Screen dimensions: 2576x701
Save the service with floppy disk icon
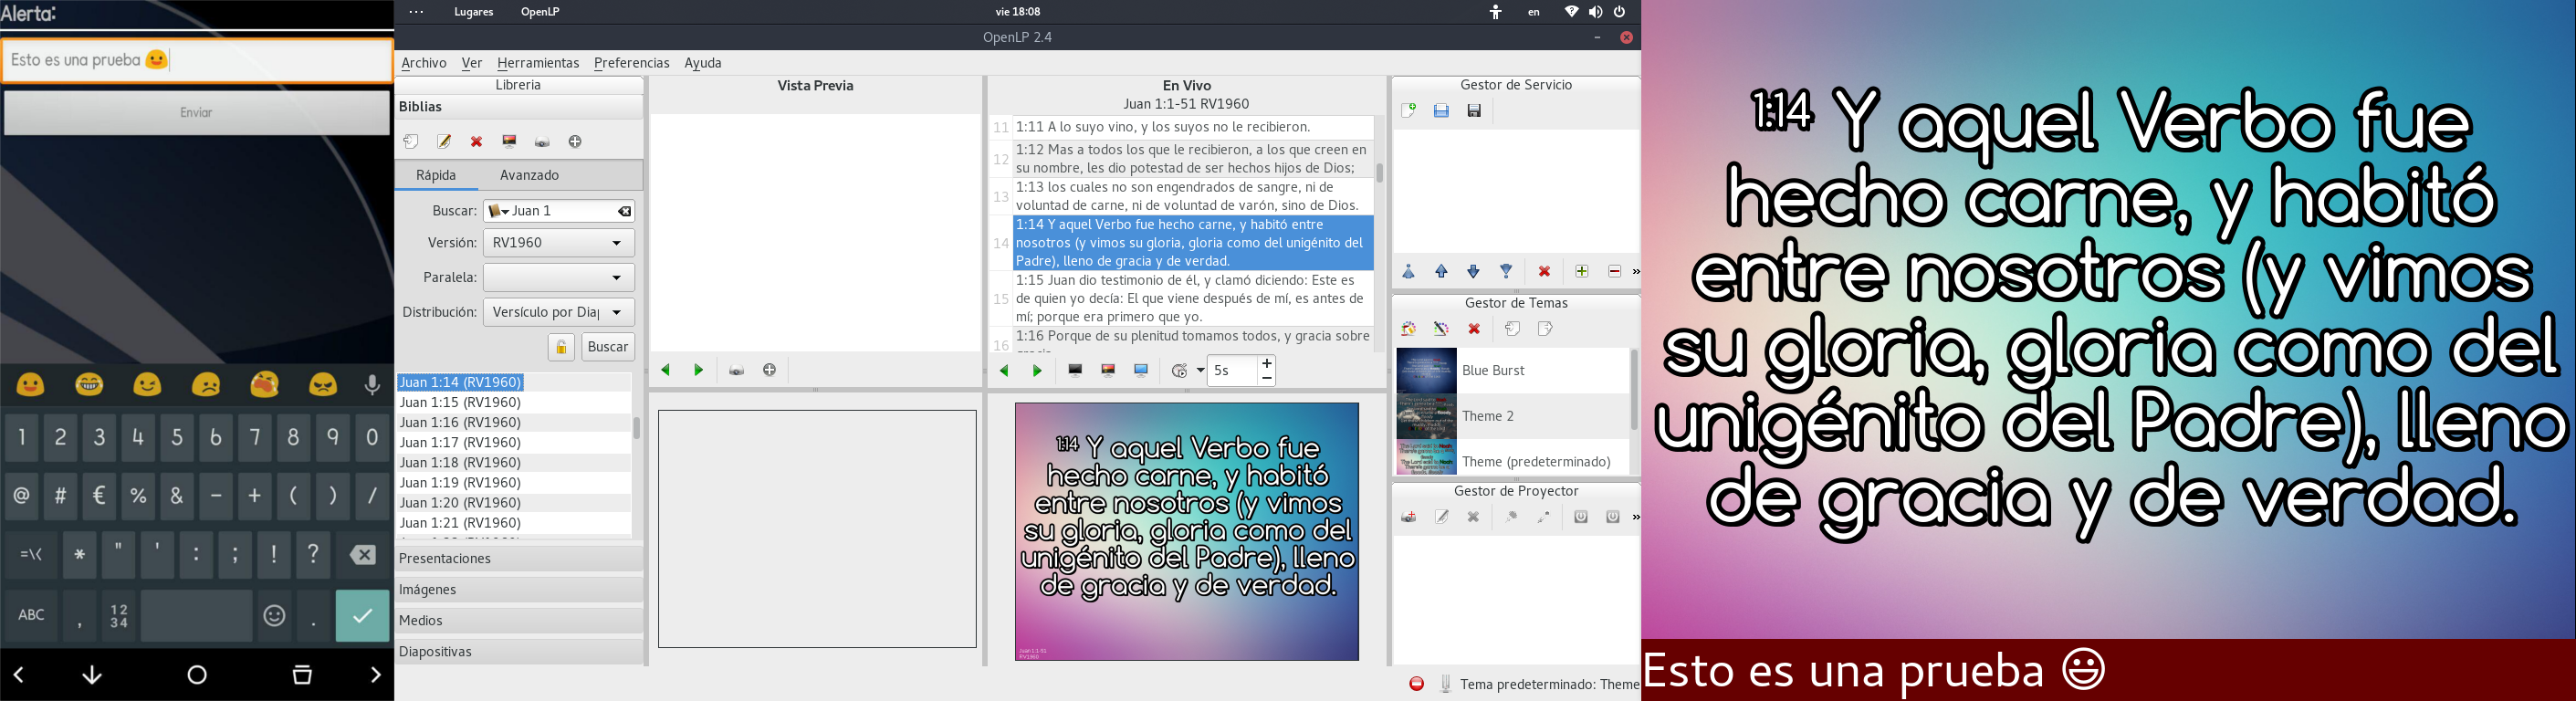tap(1474, 111)
